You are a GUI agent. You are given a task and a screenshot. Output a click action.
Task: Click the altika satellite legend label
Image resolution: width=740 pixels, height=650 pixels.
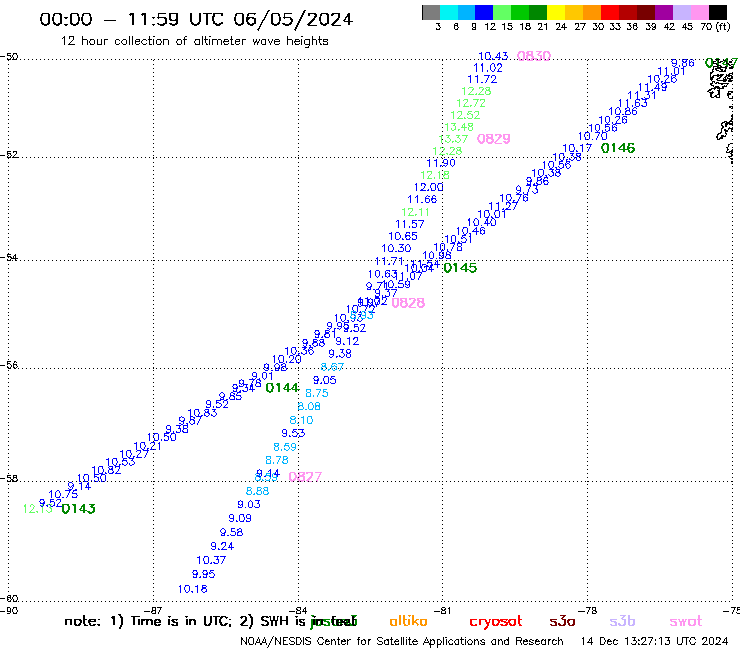coord(408,621)
